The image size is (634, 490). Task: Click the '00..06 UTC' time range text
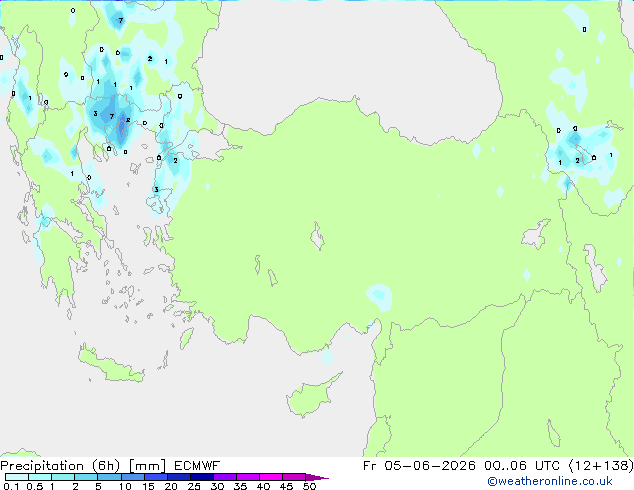pos(522,466)
